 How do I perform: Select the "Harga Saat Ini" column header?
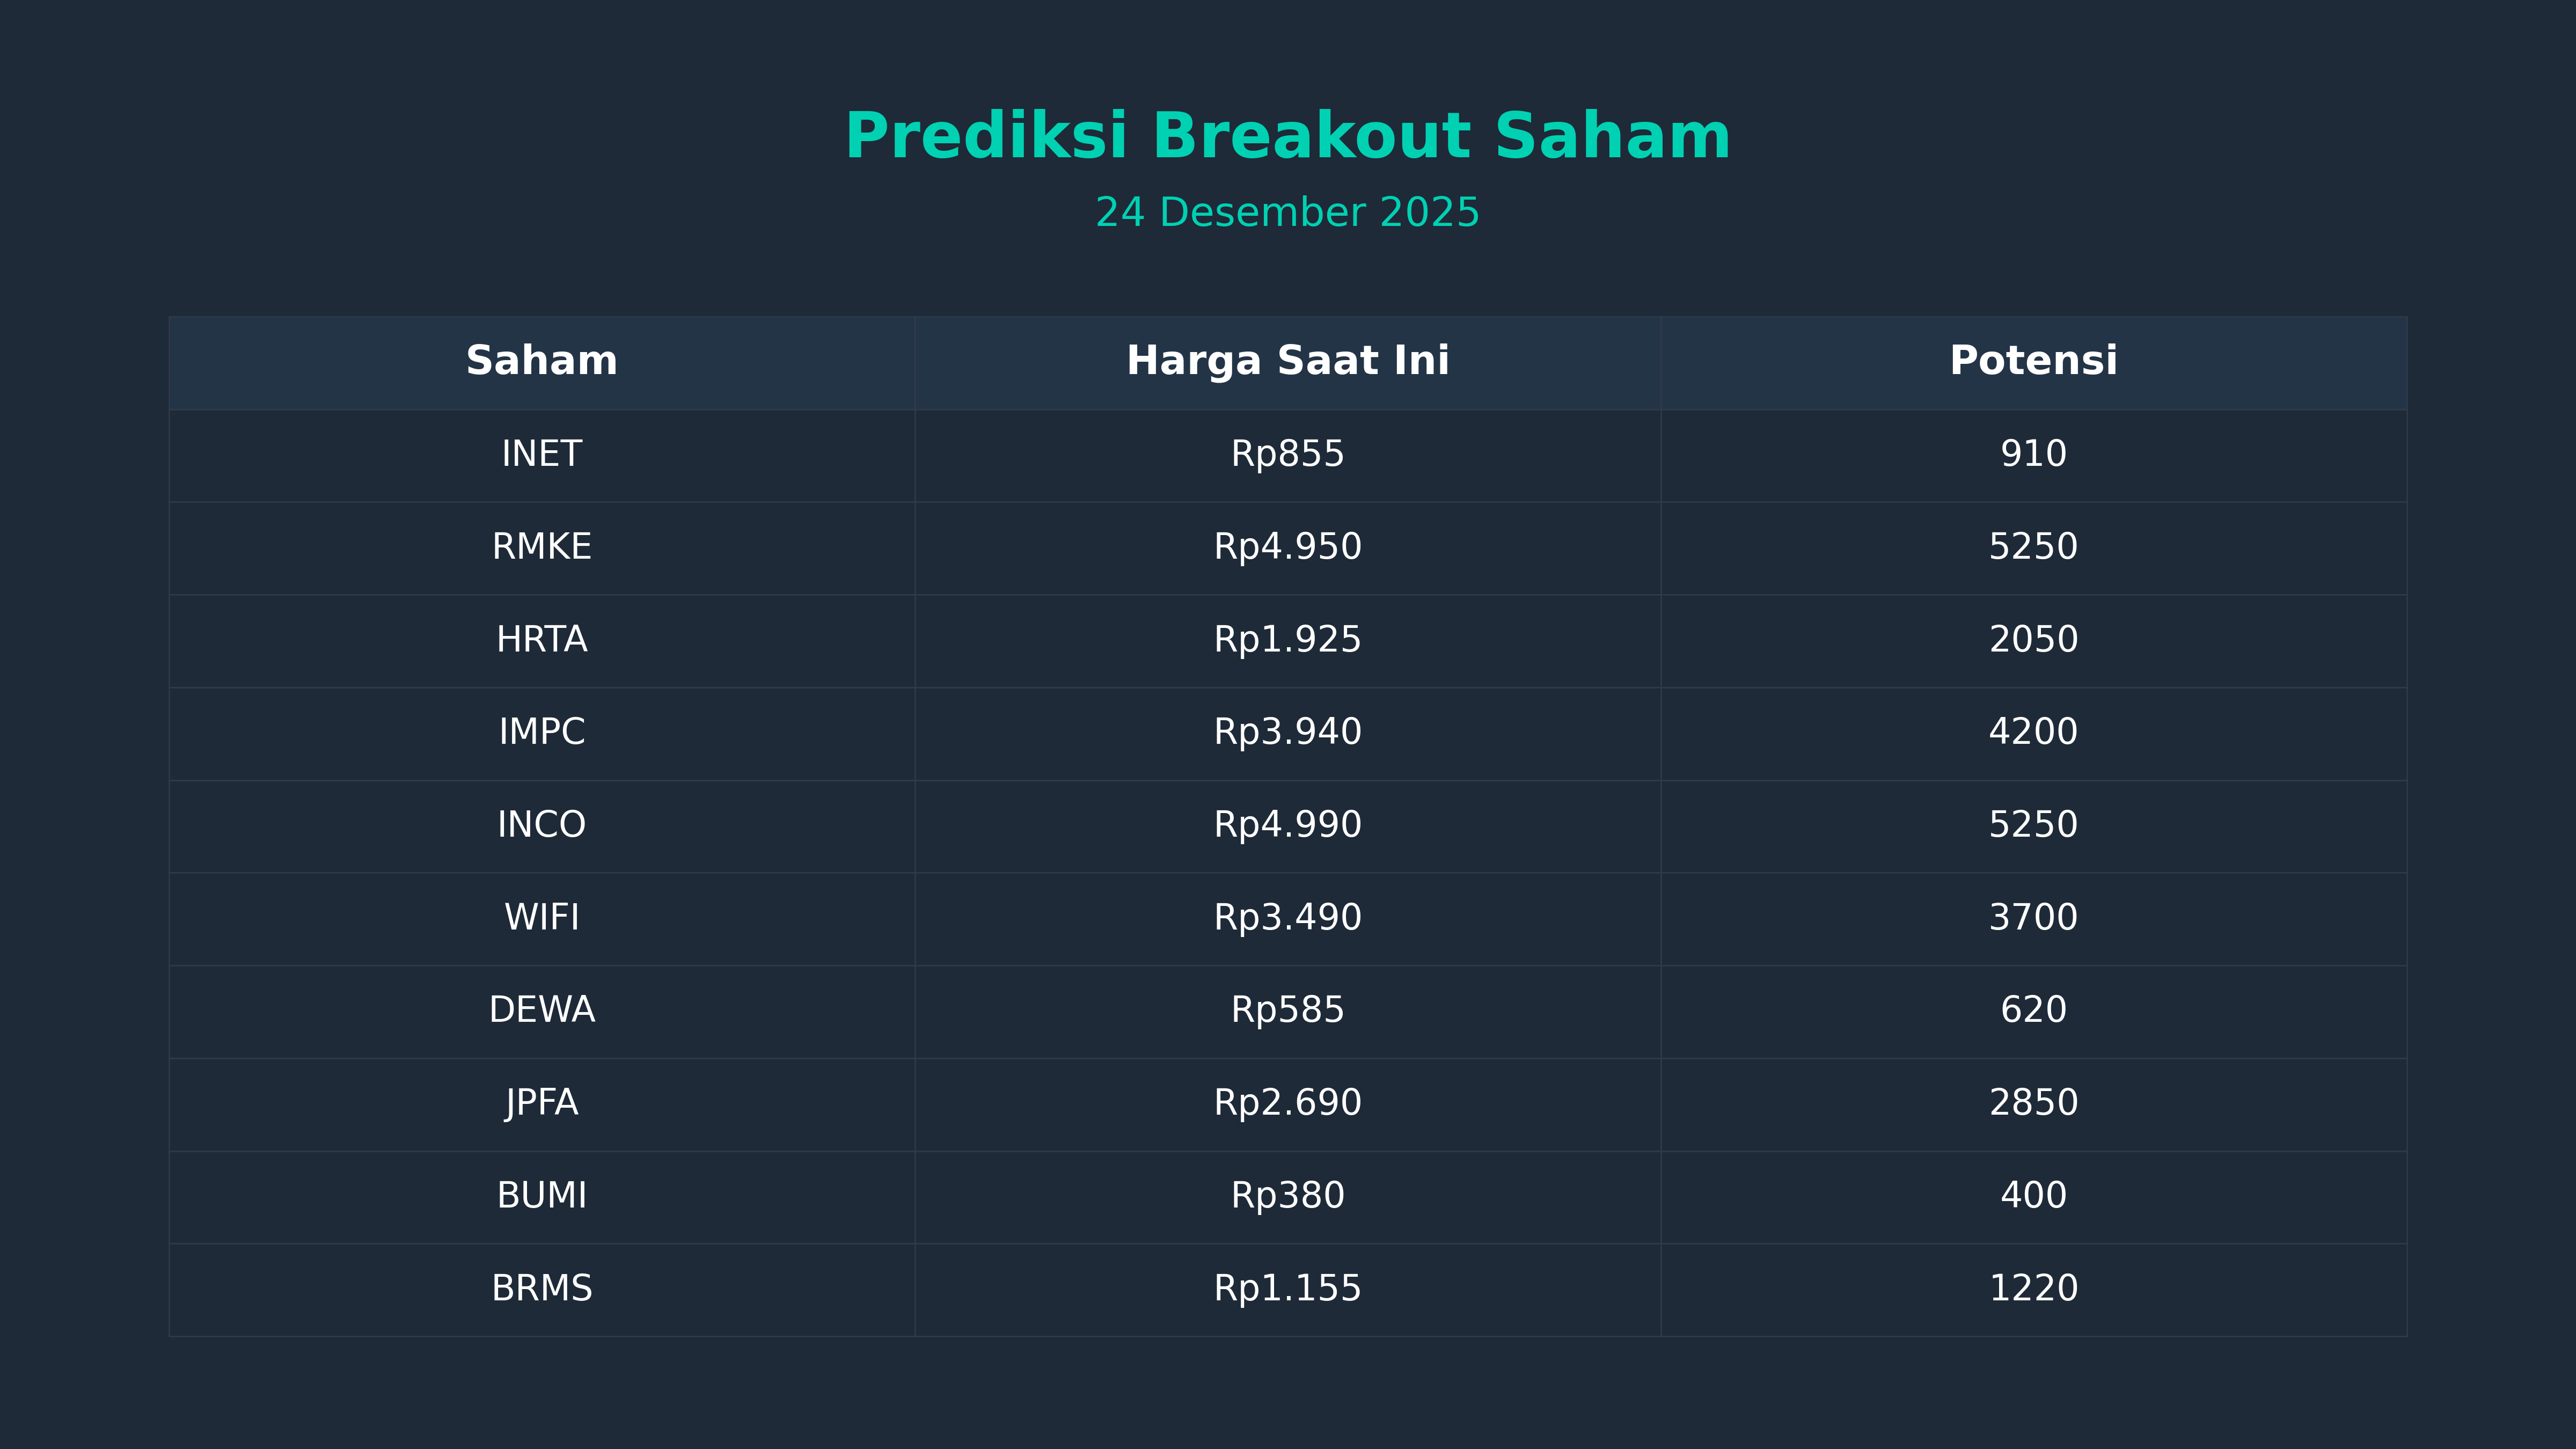pyautogui.click(x=1287, y=361)
